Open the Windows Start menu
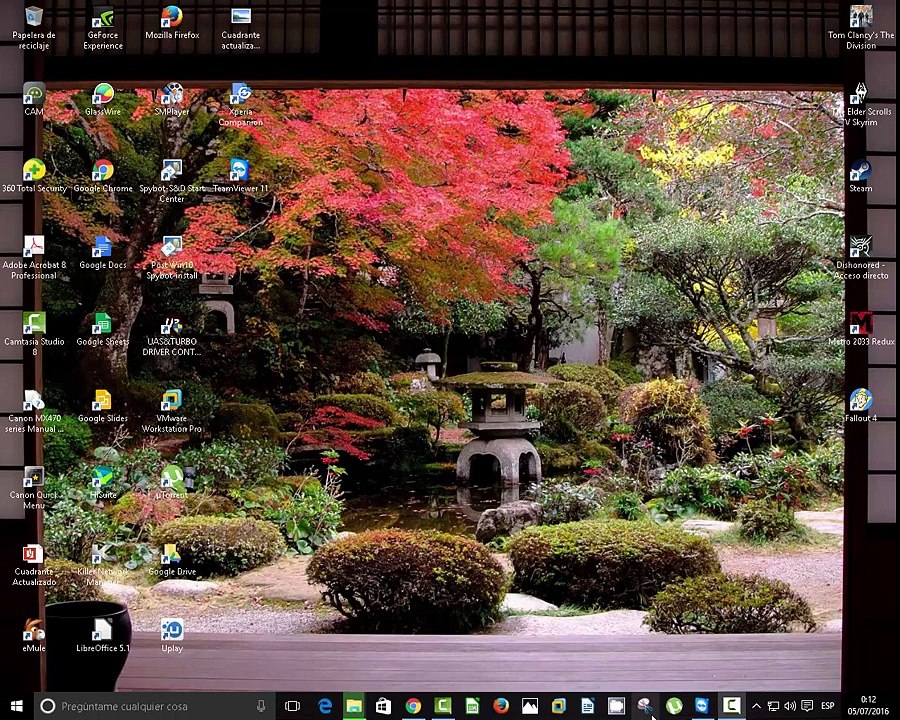 point(16,706)
